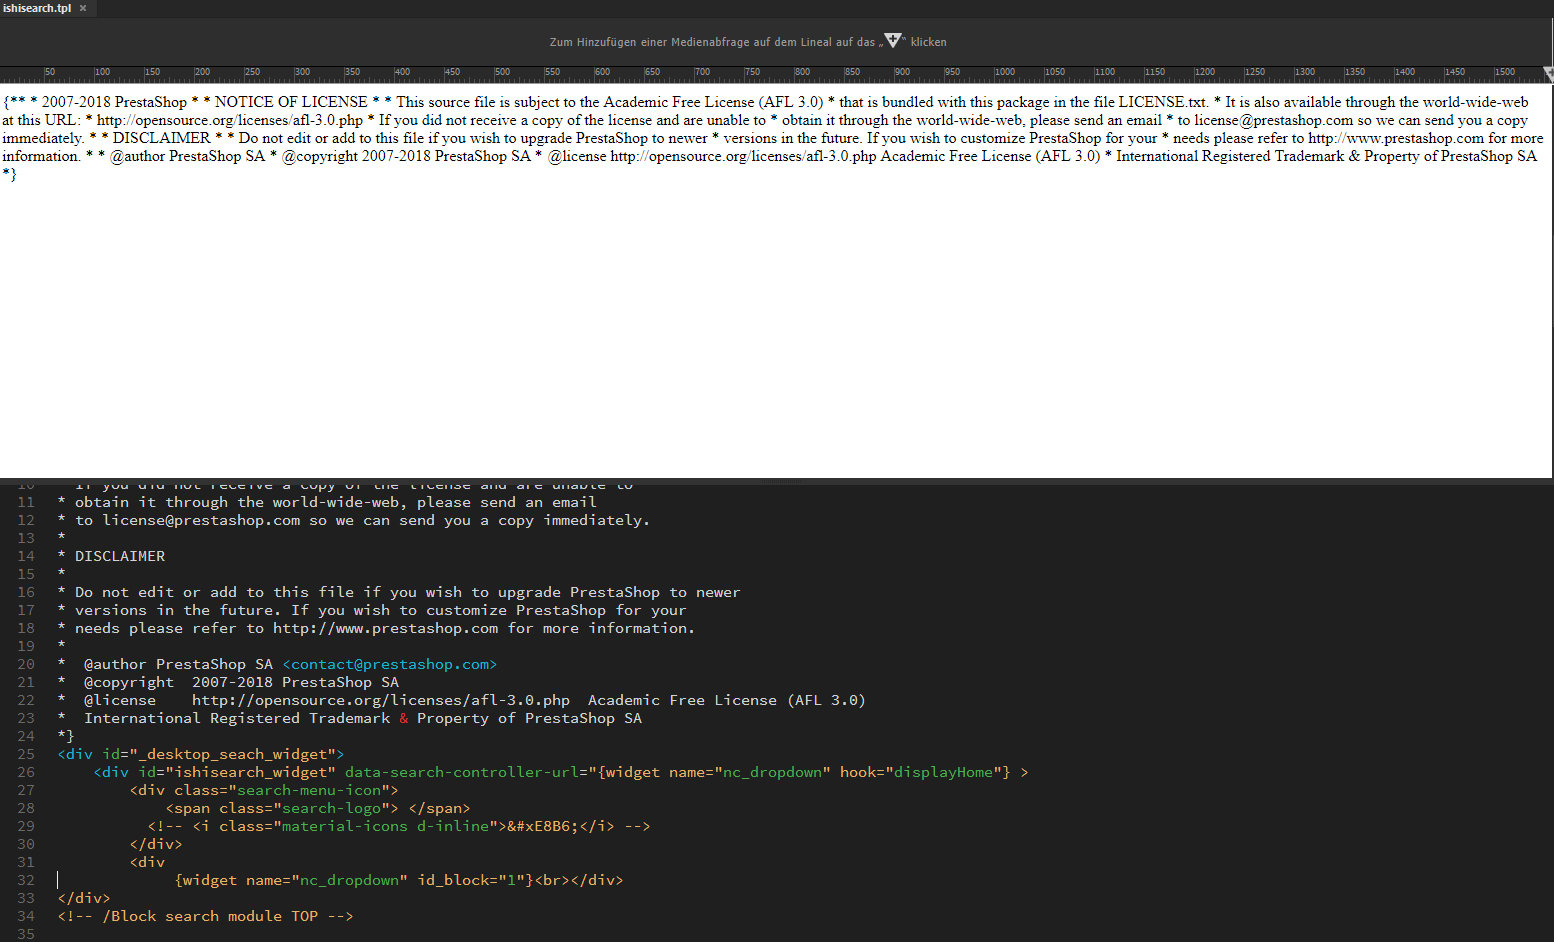Click the "displayHome" hook value in code

943,772
